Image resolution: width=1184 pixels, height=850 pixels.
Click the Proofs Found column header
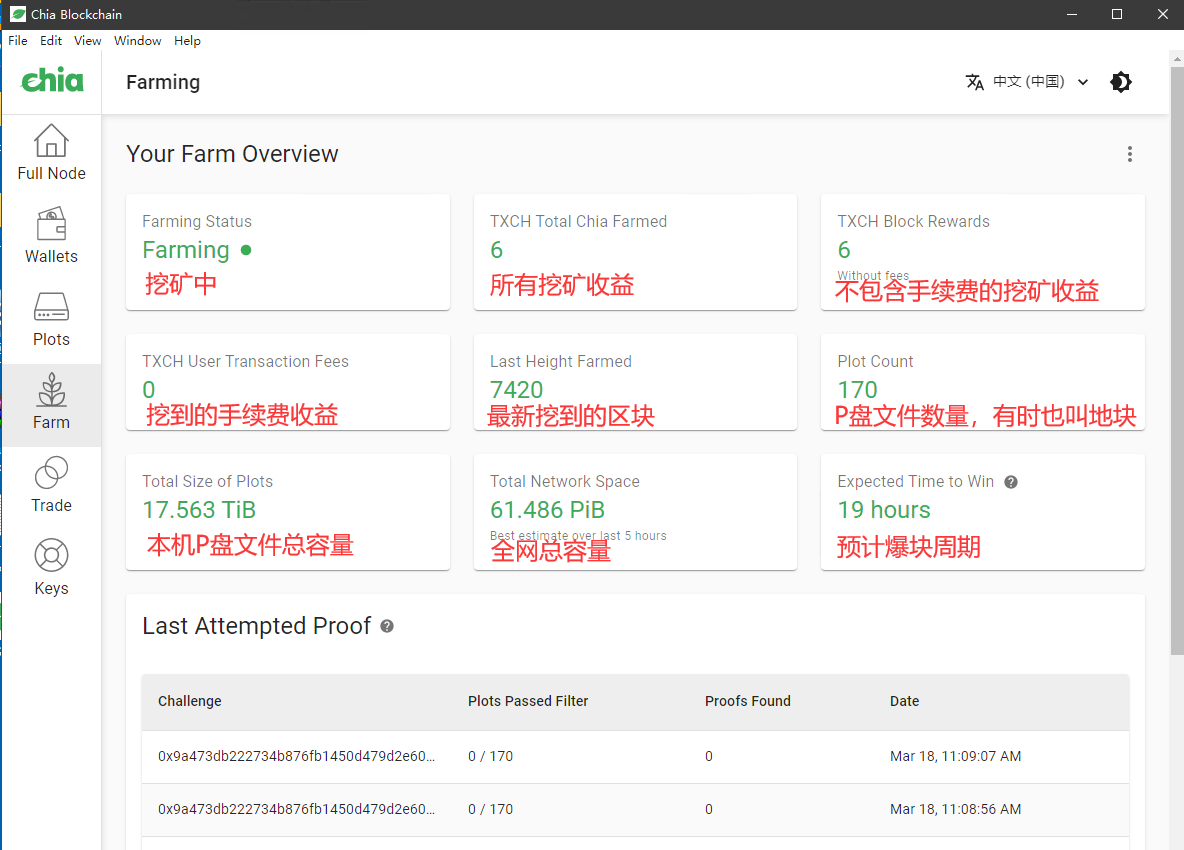(x=748, y=701)
